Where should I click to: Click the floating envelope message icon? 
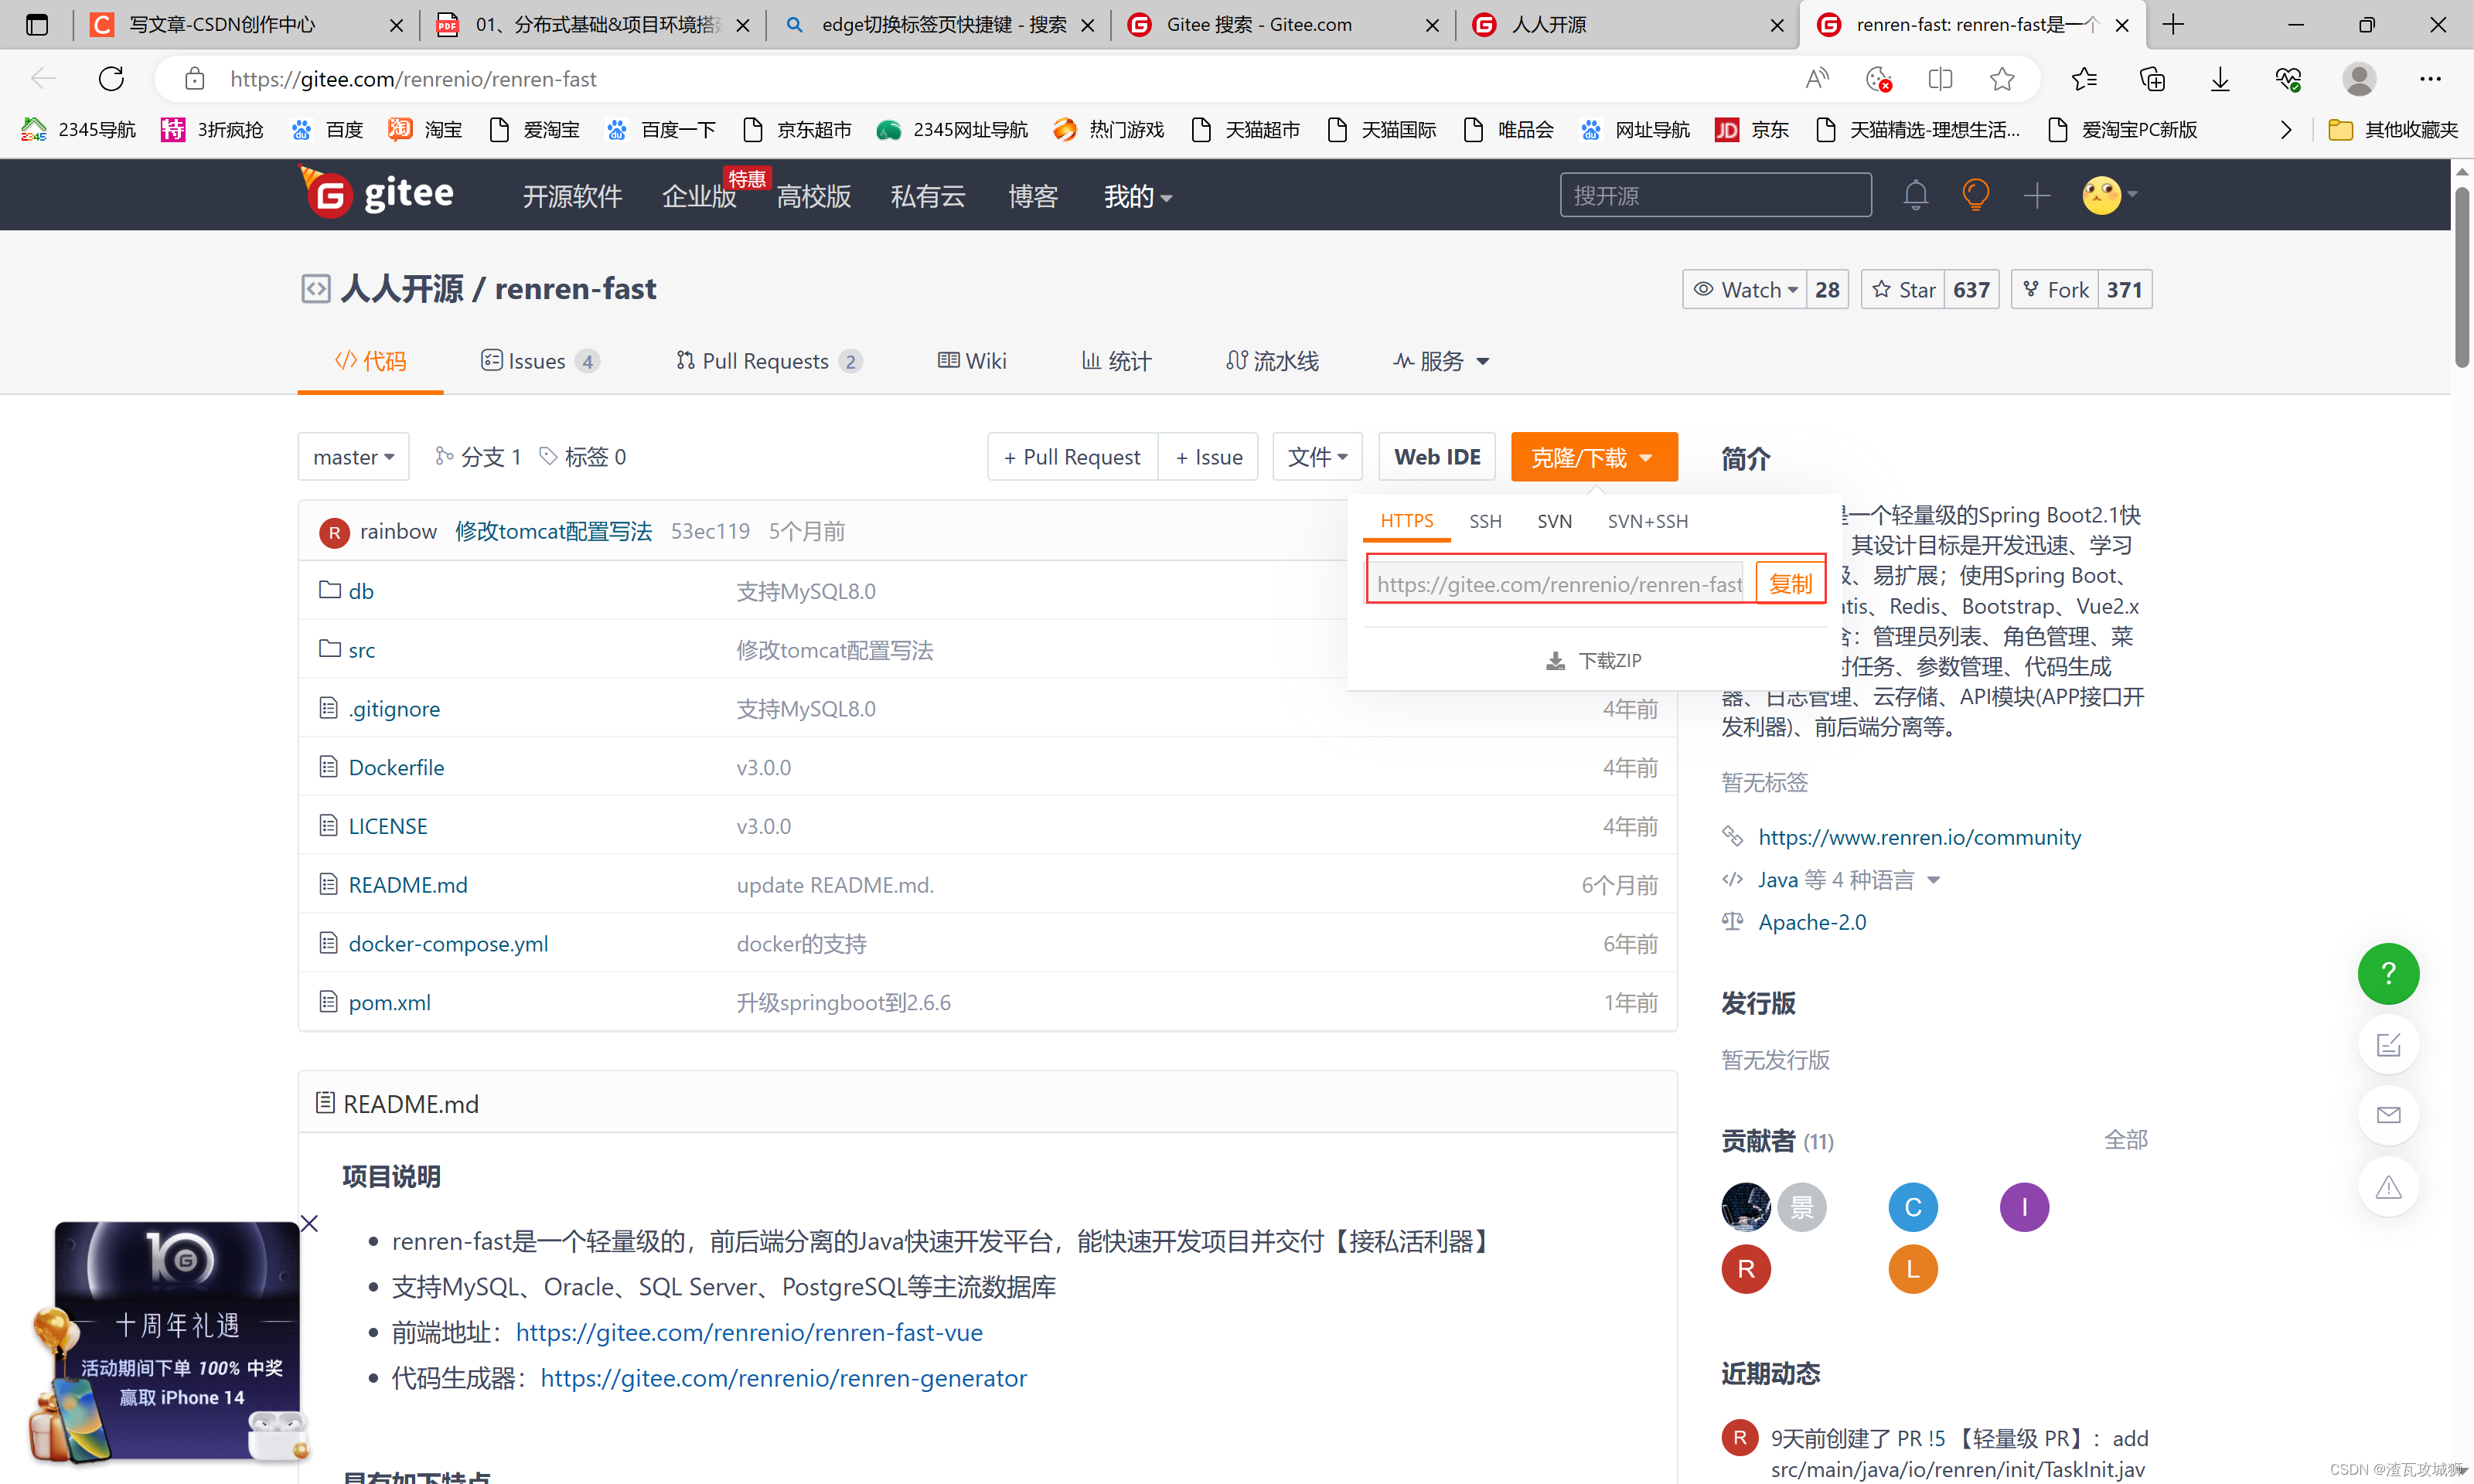coord(2387,1115)
